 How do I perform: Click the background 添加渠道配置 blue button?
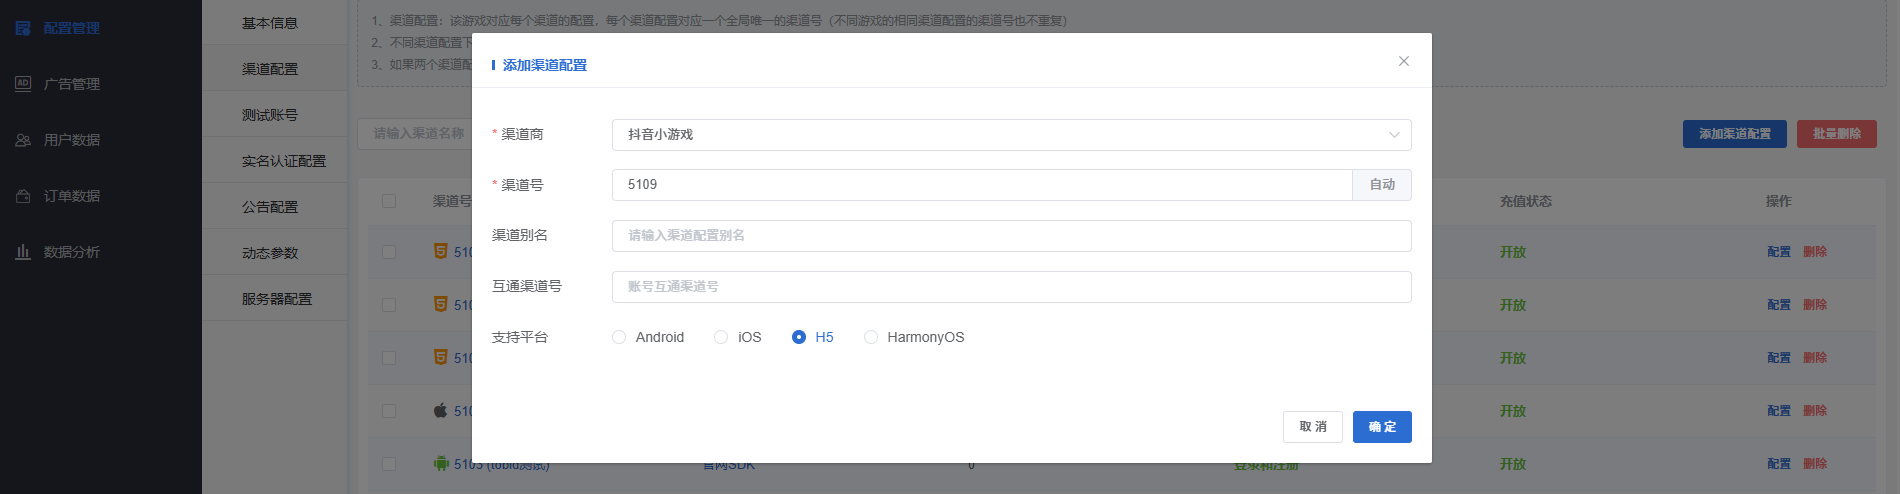(1735, 134)
